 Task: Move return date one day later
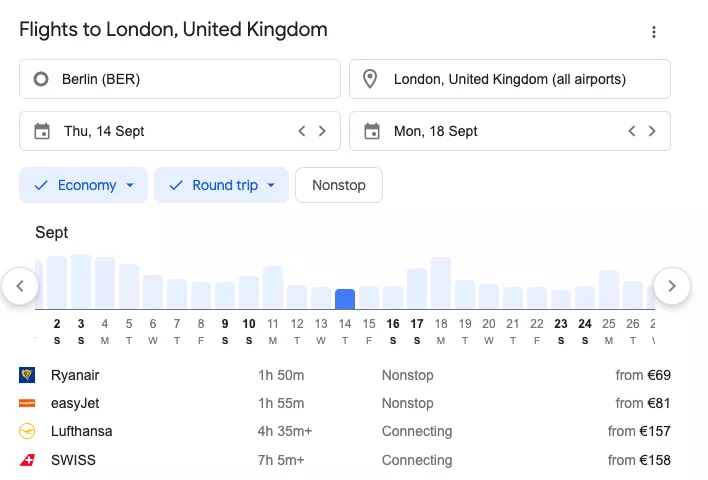point(652,131)
